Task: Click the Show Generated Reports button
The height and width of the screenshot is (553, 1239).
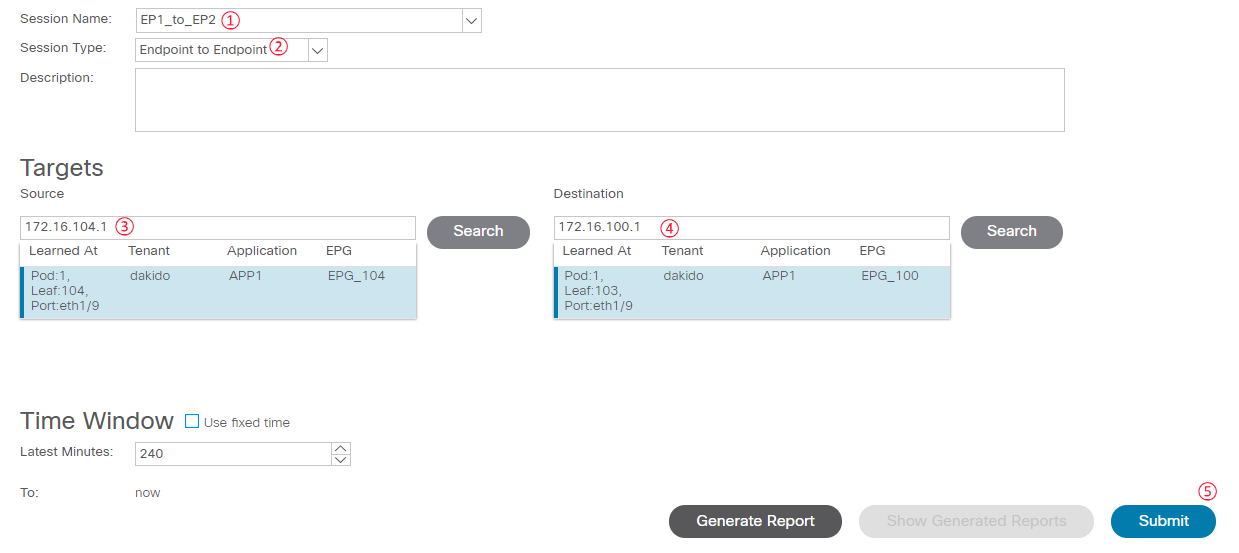Action: tap(976, 521)
